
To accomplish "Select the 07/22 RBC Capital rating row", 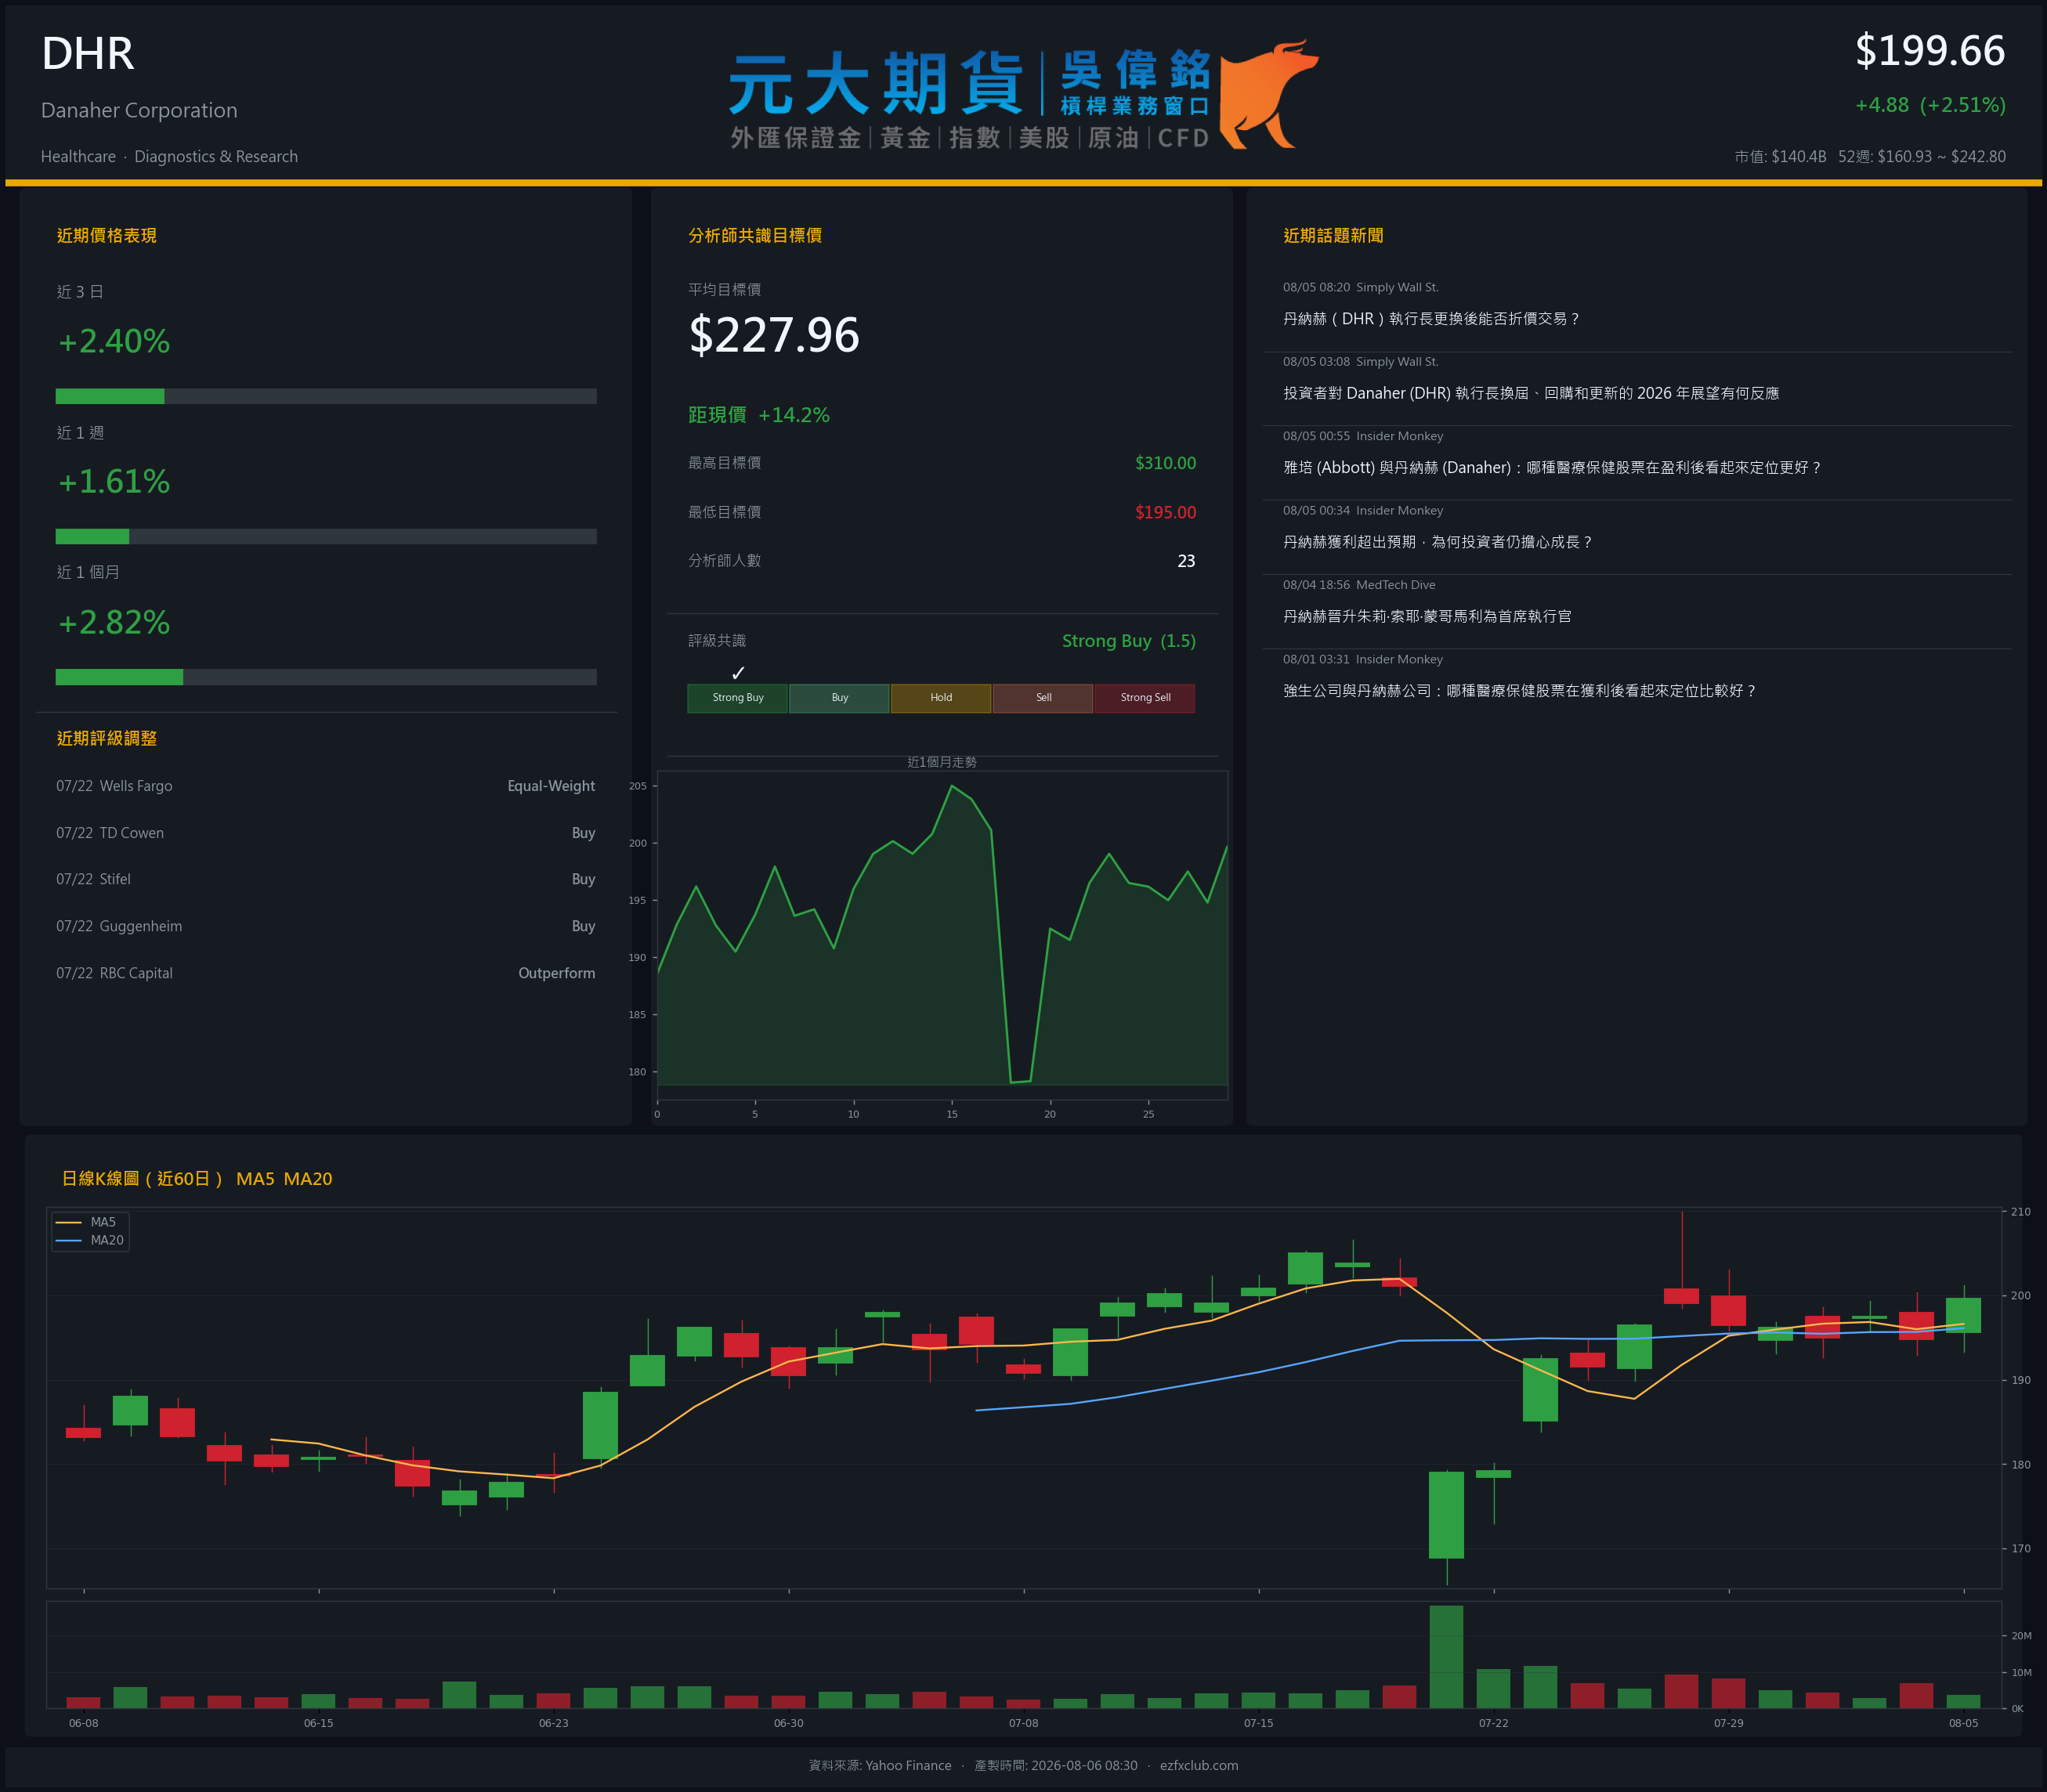I will pos(326,973).
